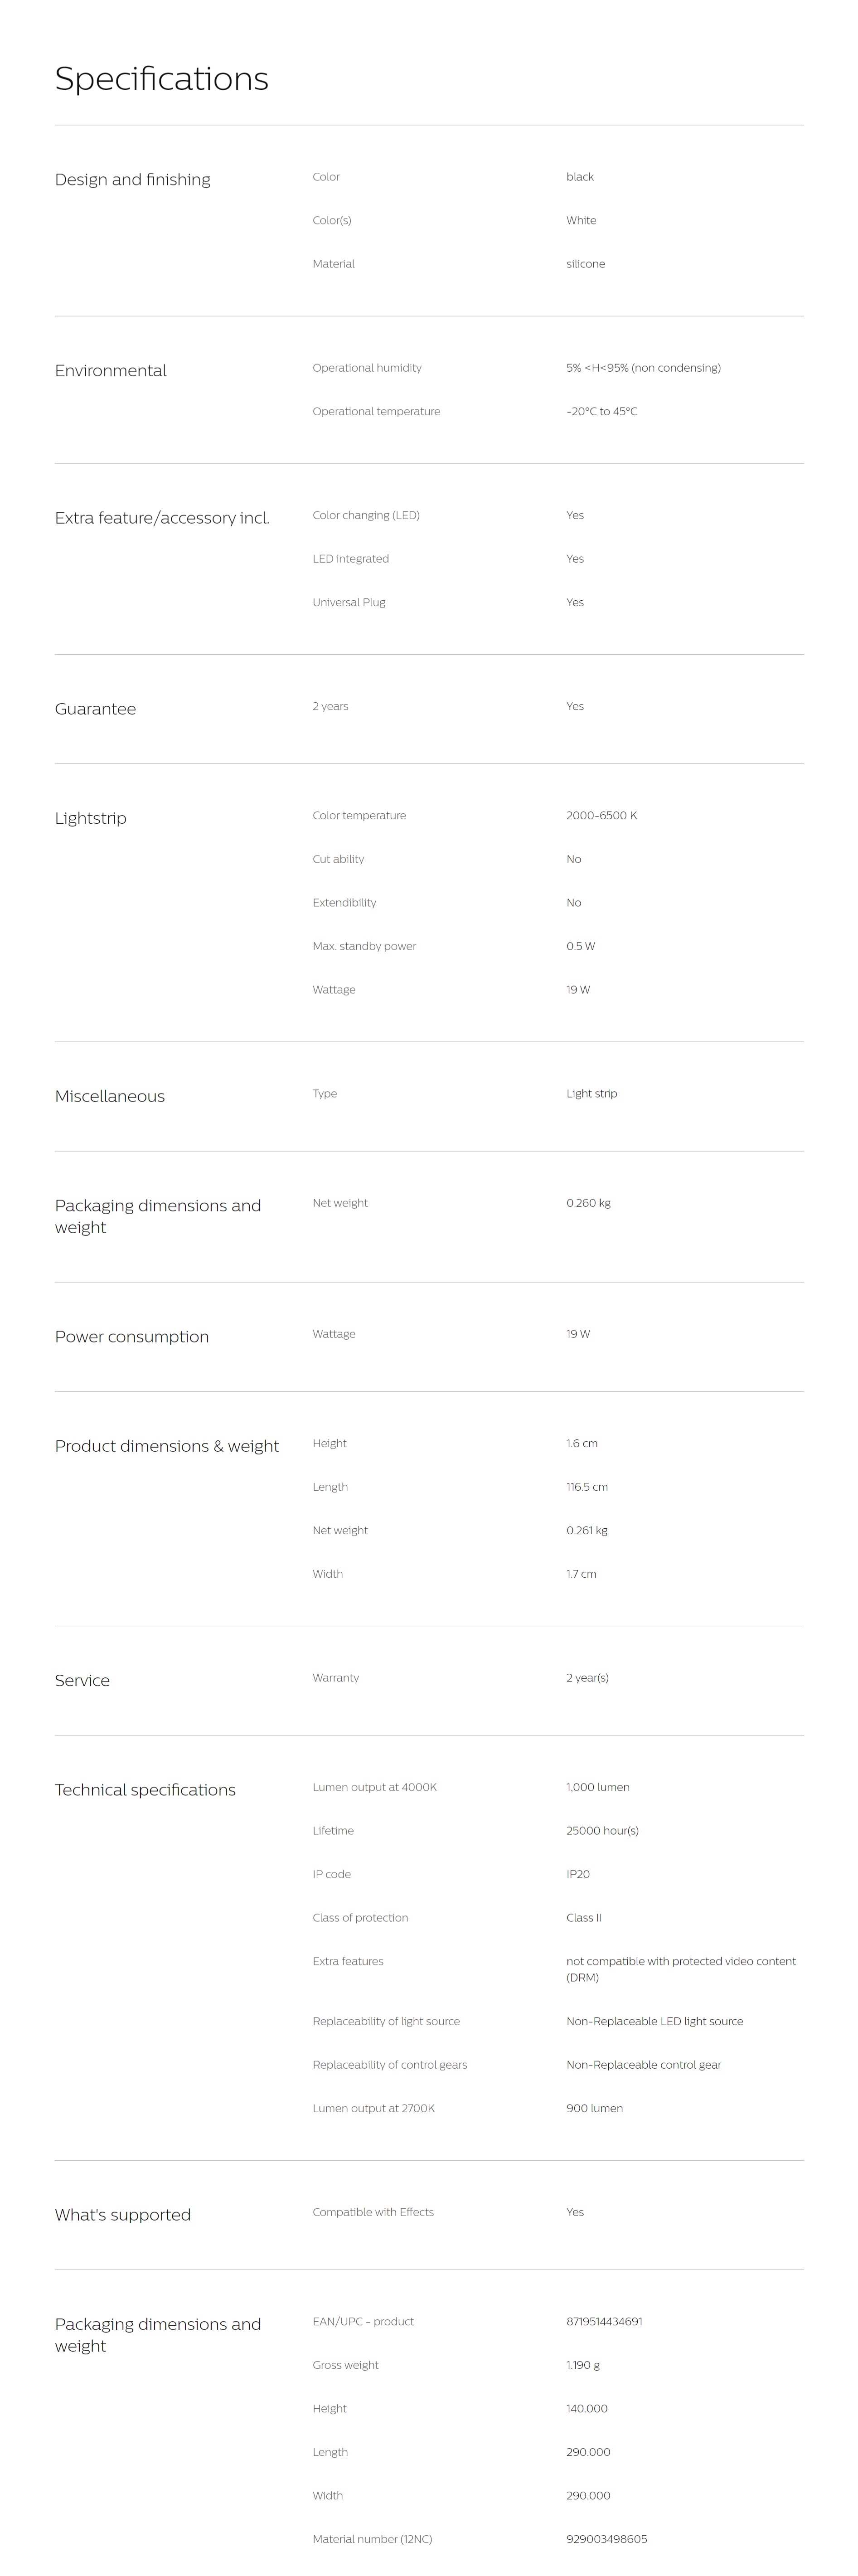Click the Environmental section heading

point(110,371)
